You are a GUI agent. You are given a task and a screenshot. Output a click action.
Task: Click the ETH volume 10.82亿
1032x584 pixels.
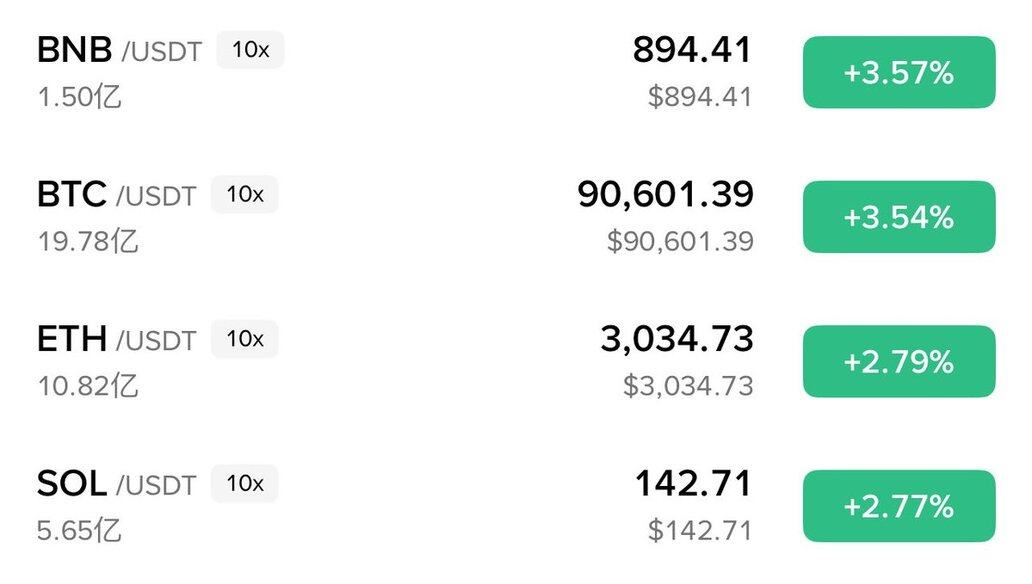88,386
